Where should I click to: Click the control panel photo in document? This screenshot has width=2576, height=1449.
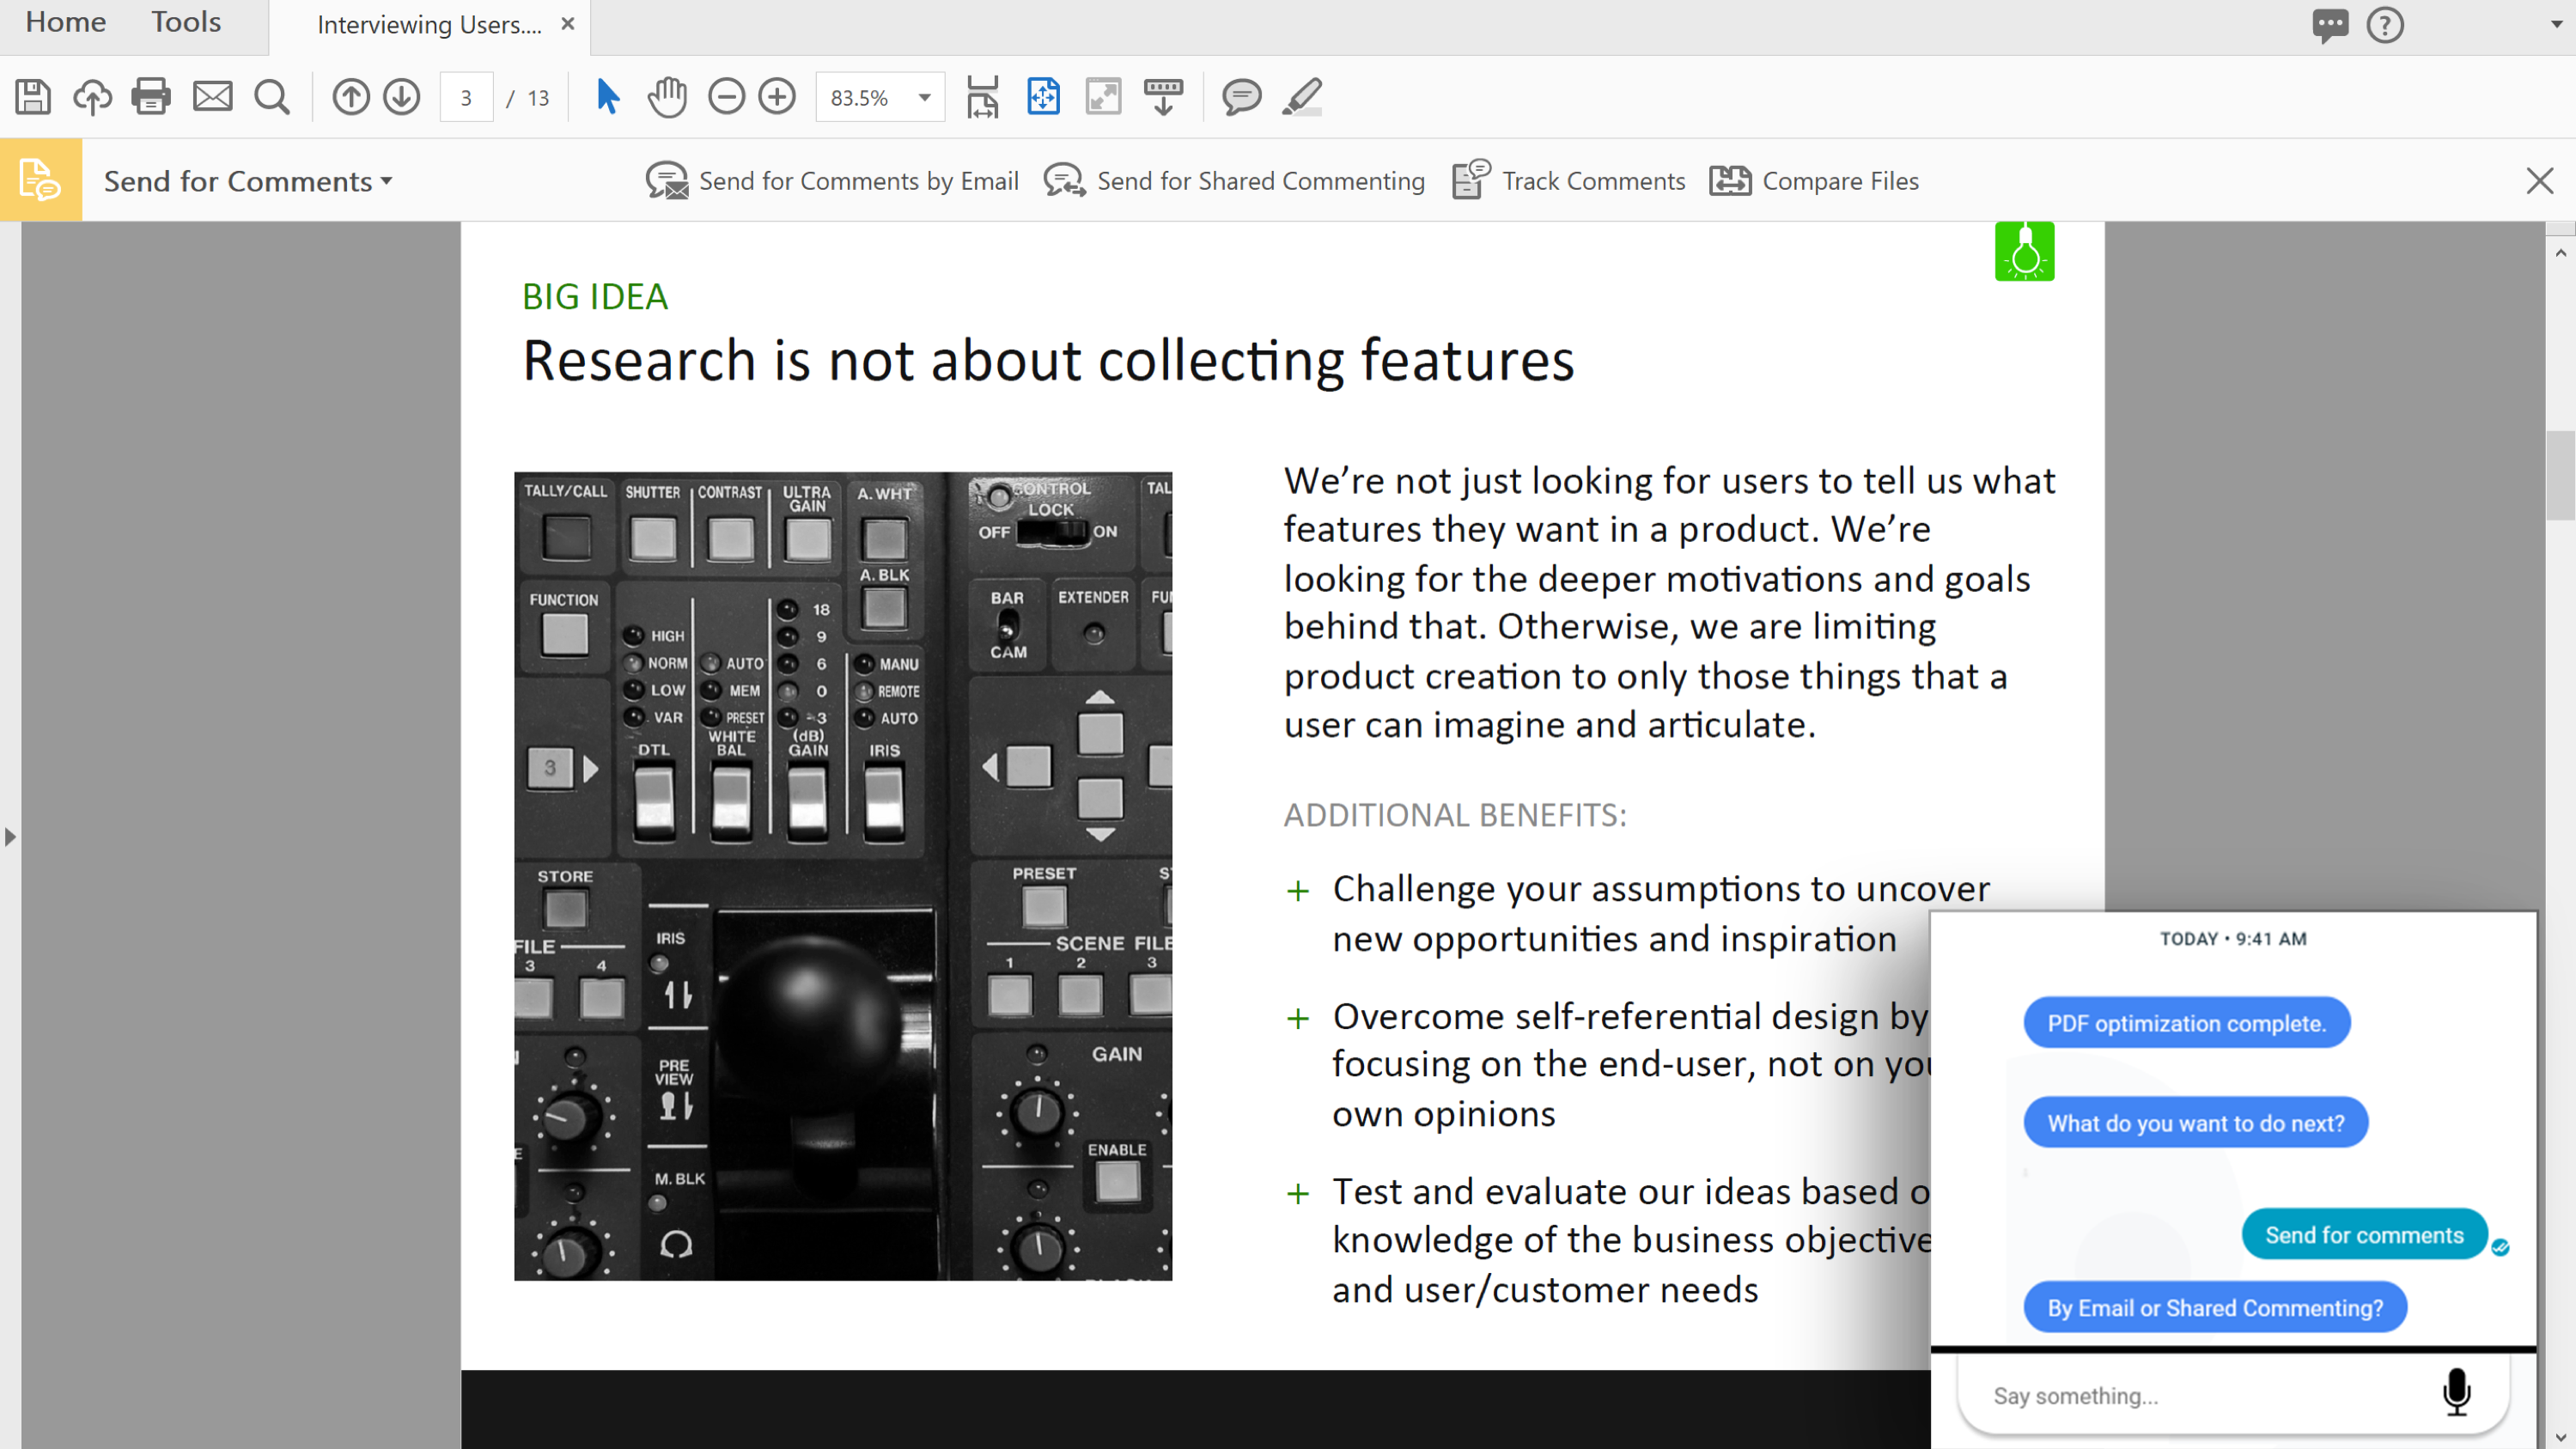(x=843, y=877)
